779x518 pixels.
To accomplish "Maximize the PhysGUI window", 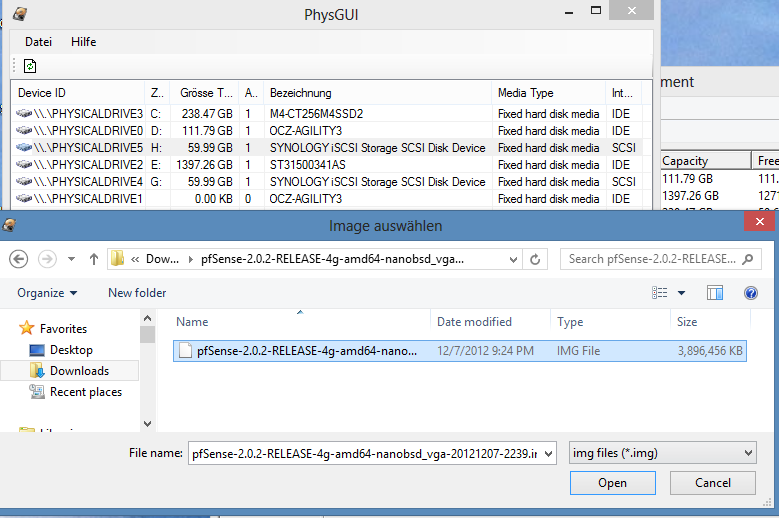I will 596,10.
